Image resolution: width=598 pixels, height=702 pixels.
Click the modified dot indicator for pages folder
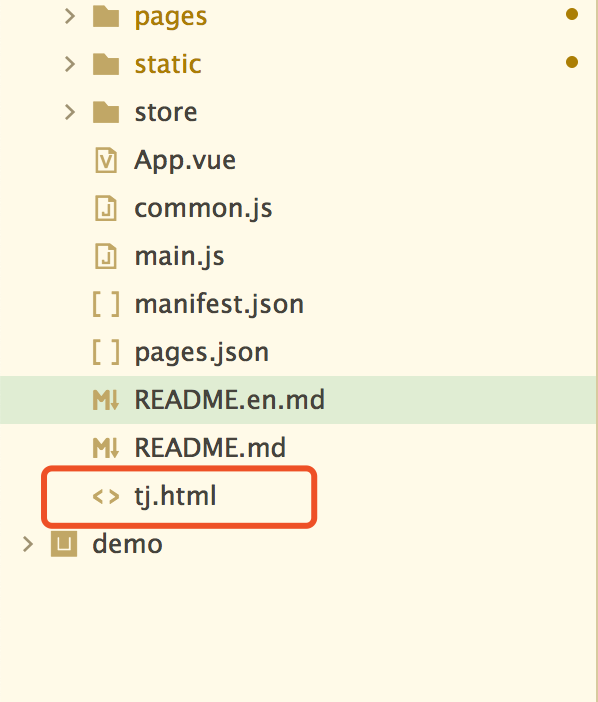[572, 14]
